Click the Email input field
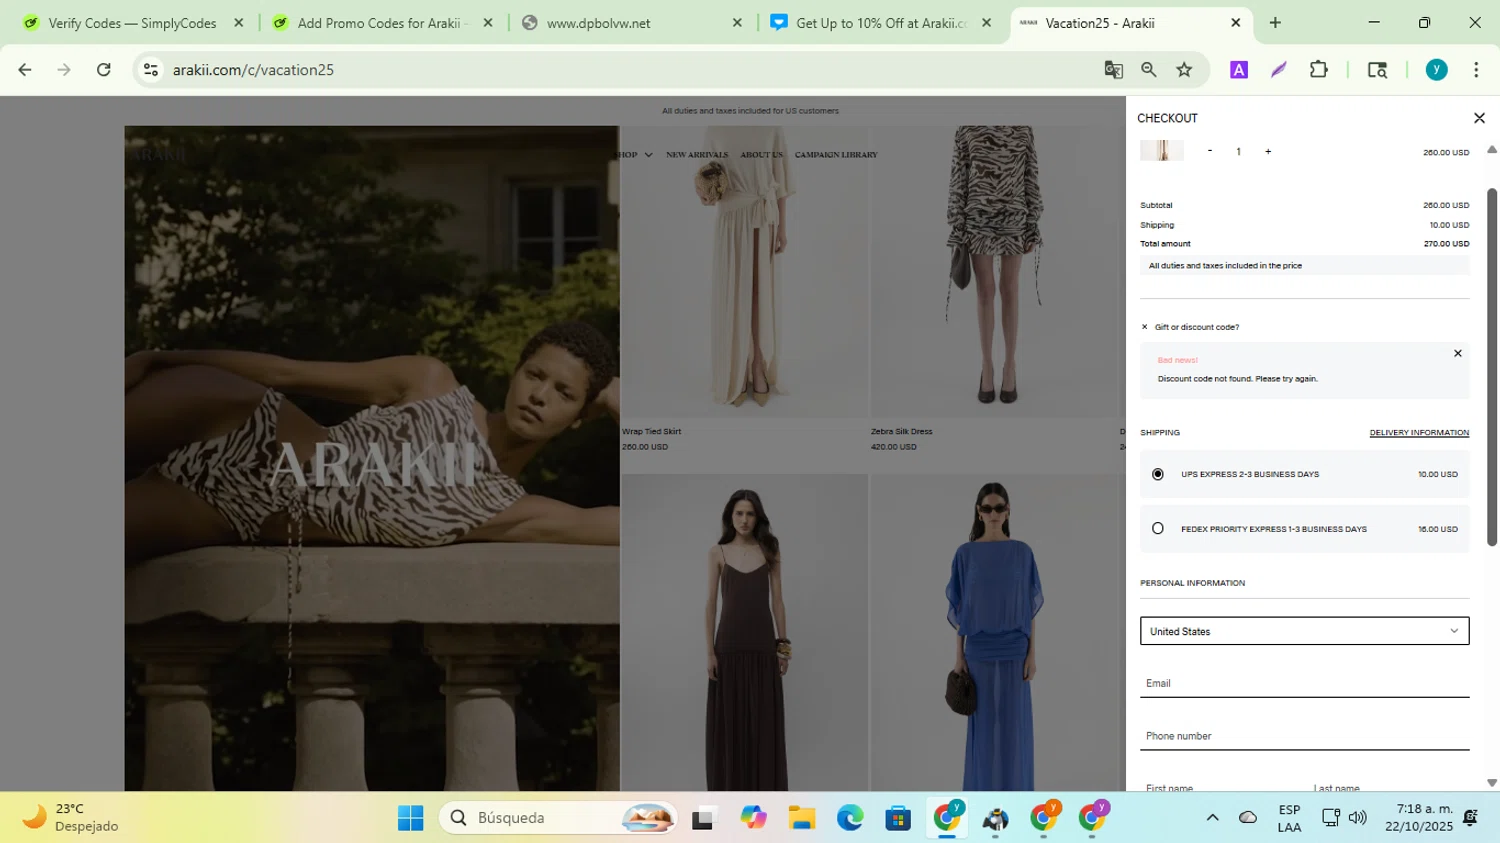Image resolution: width=1500 pixels, height=843 pixels. tap(1304, 683)
